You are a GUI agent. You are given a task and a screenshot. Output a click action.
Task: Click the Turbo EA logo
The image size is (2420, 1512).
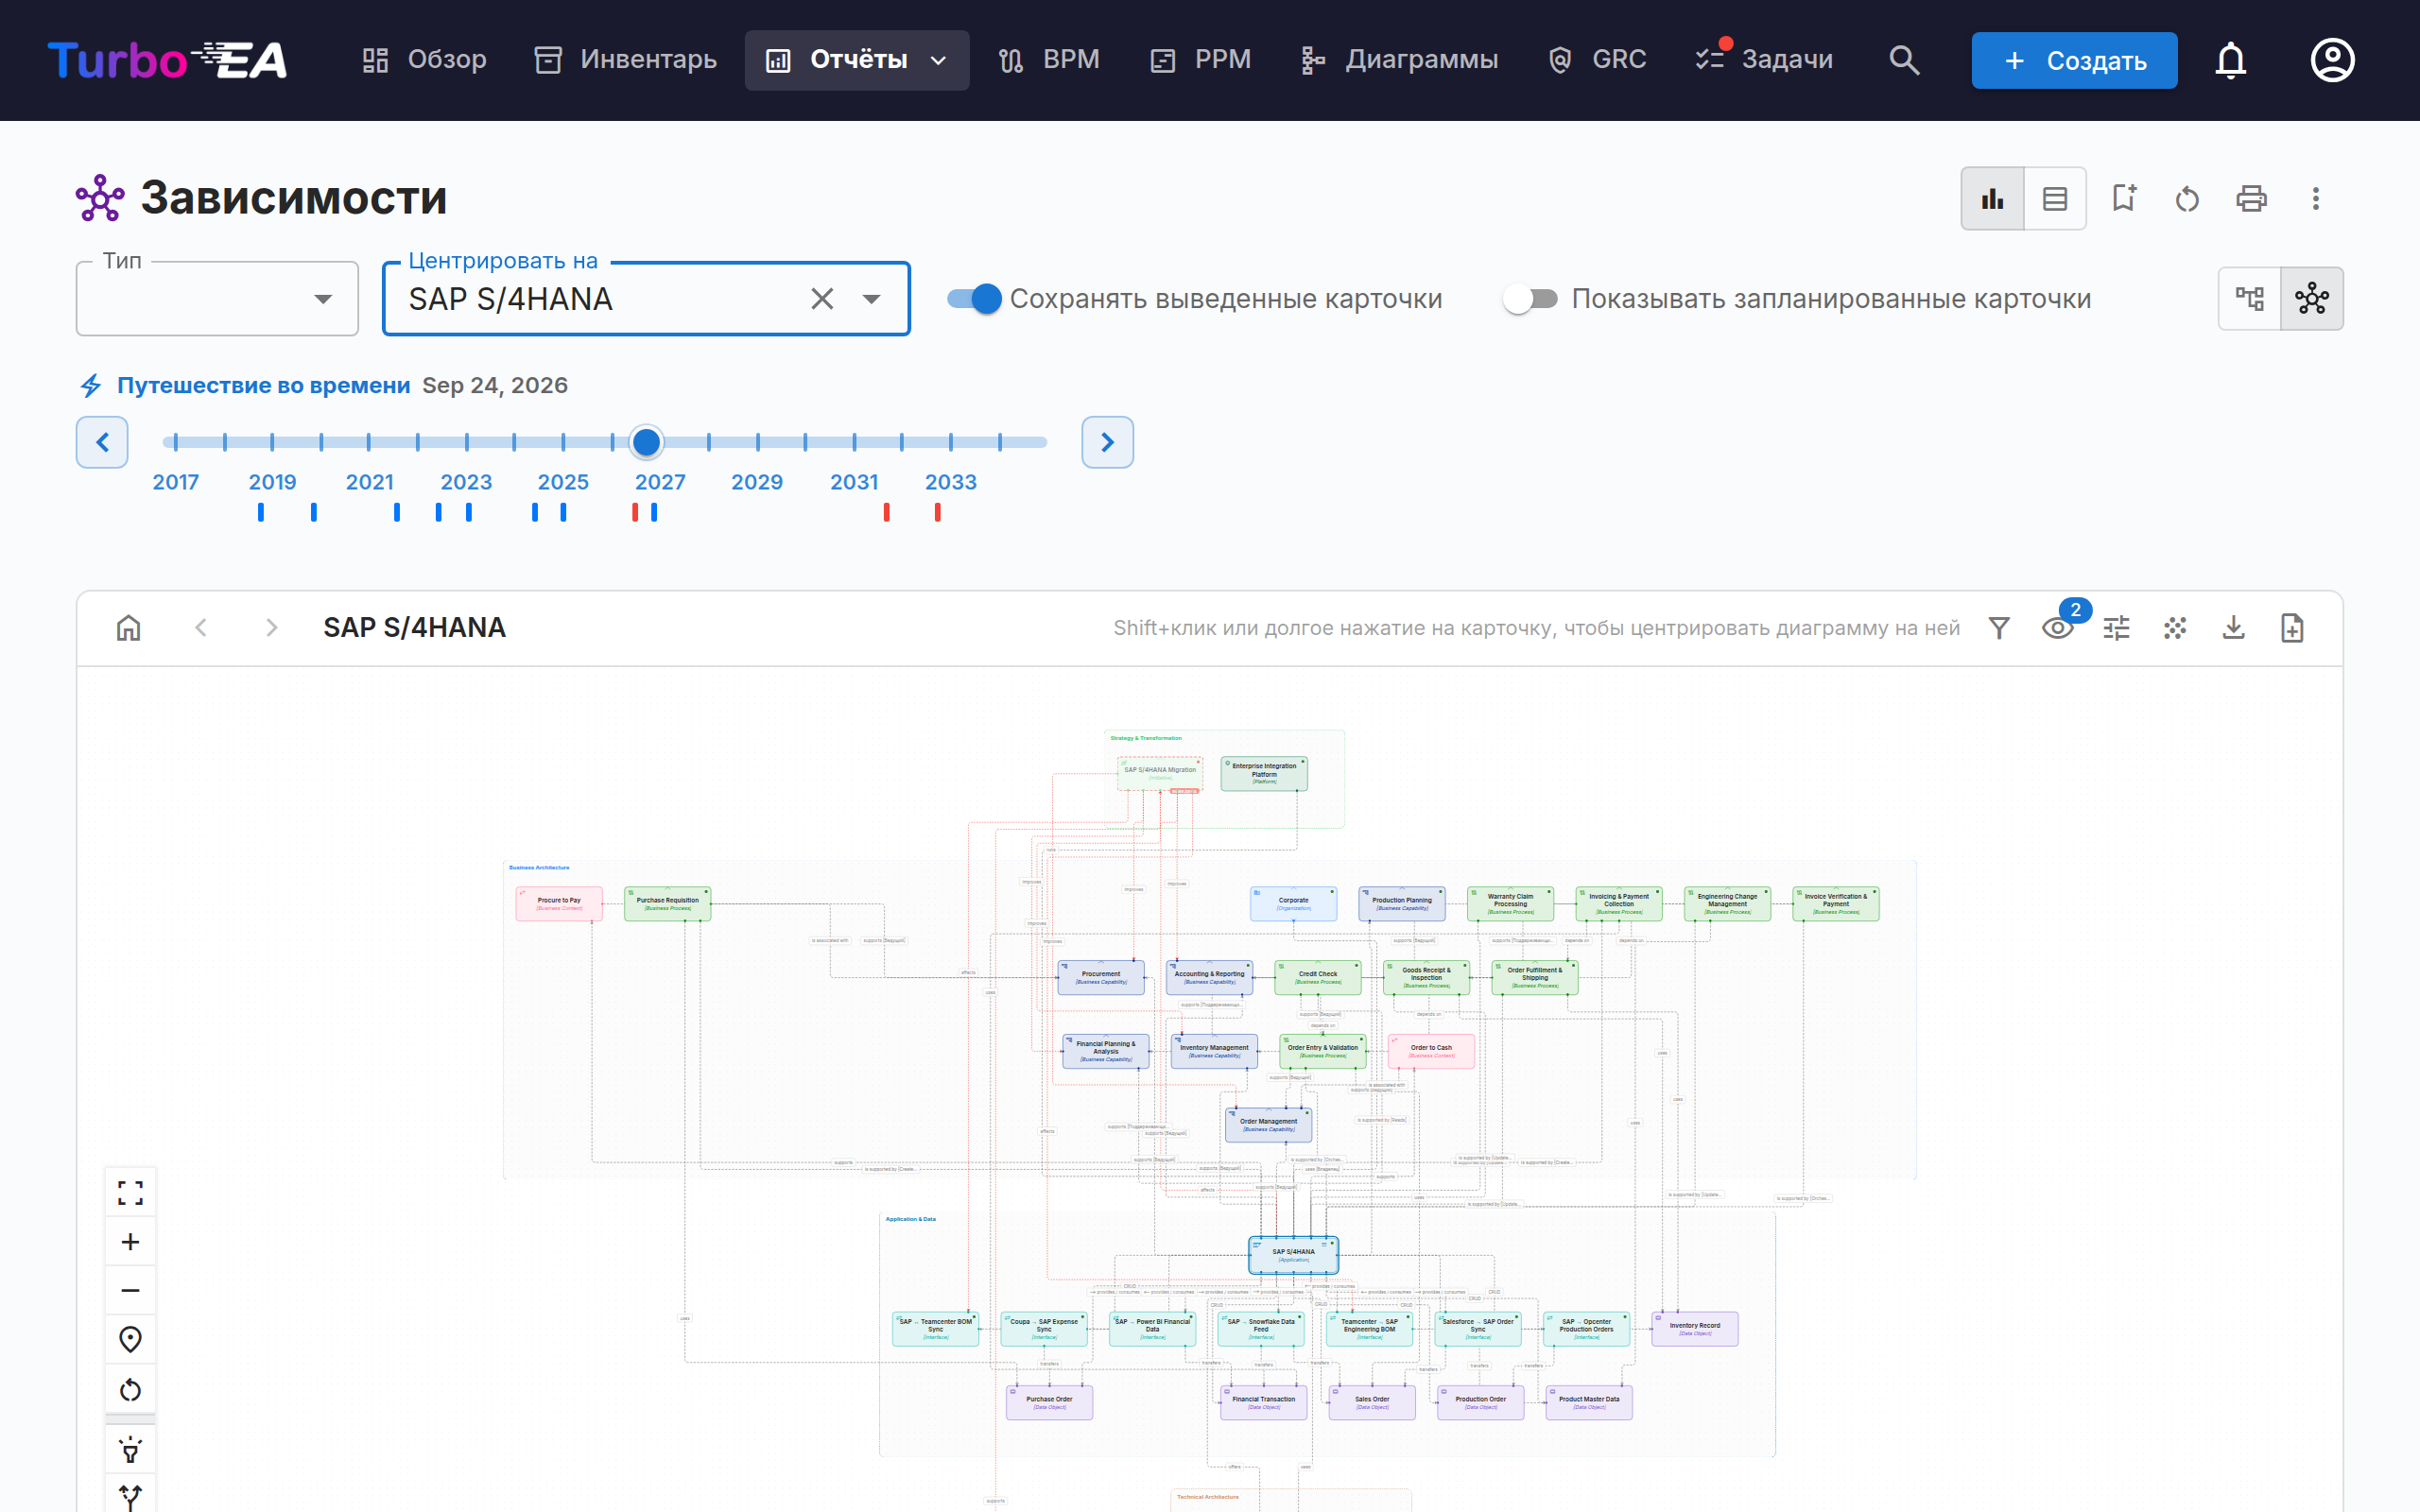(167, 60)
